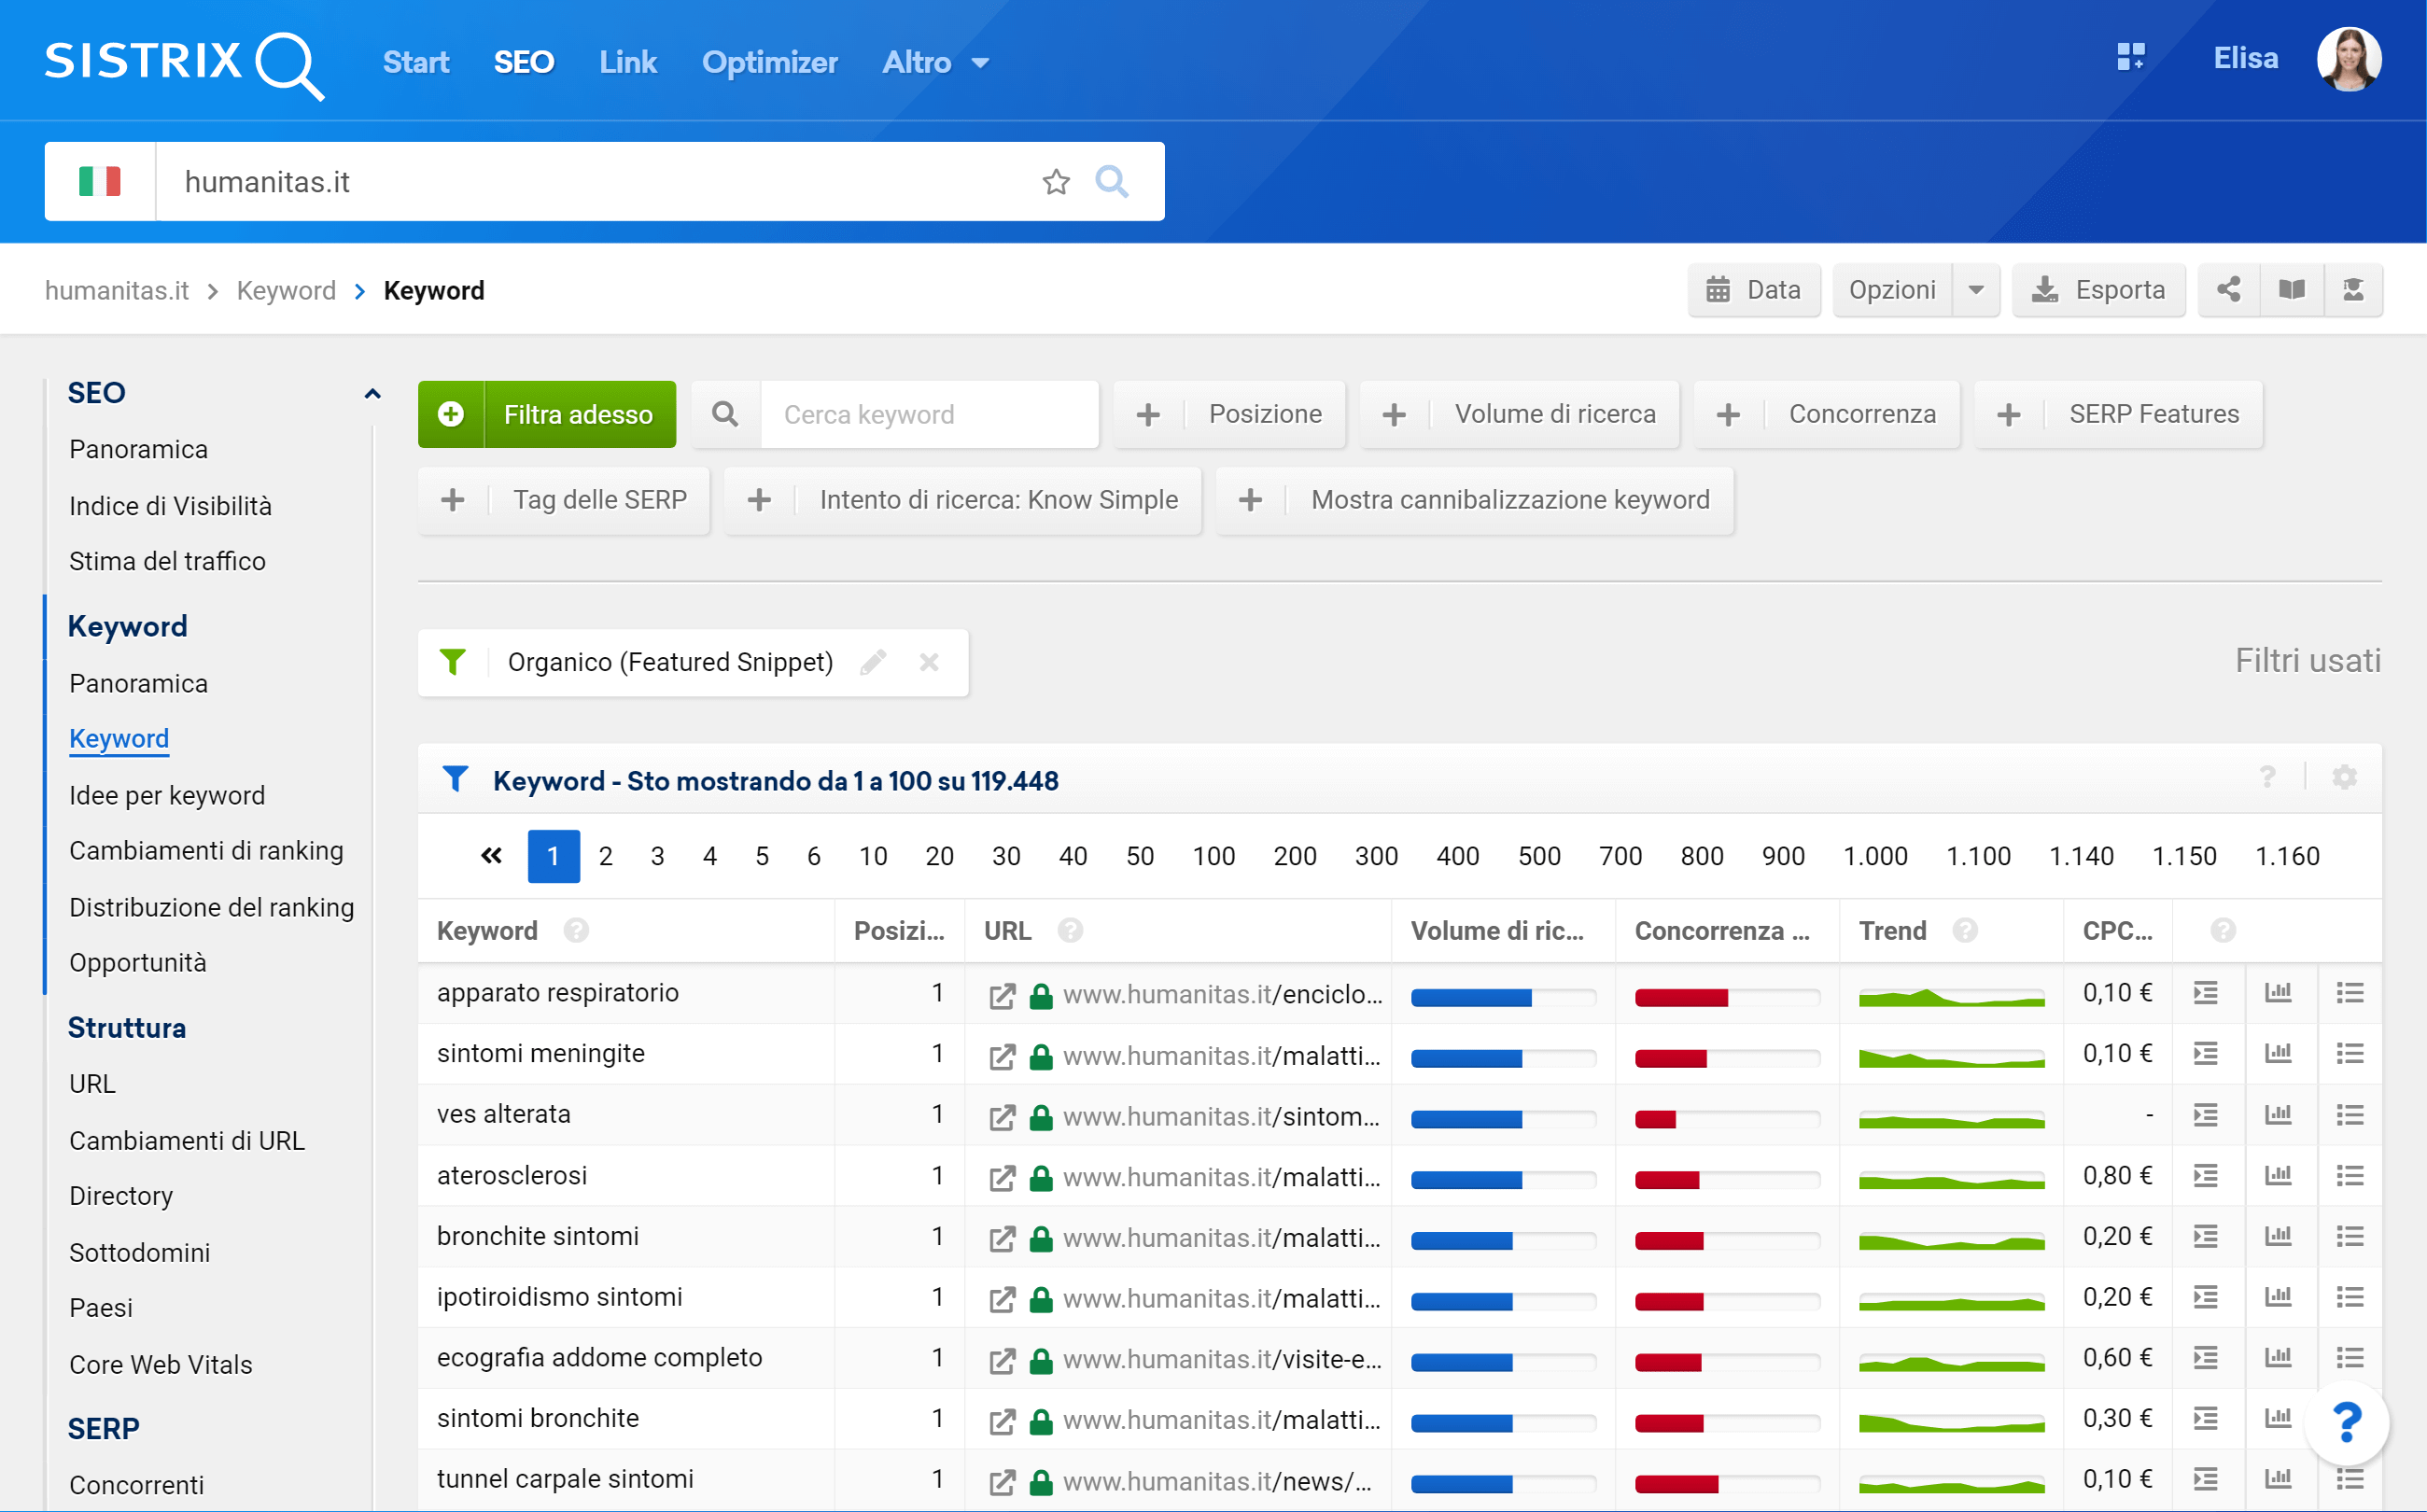Open Indice di Visibilità in sidebar
2427x1512 pixels.
(x=170, y=506)
